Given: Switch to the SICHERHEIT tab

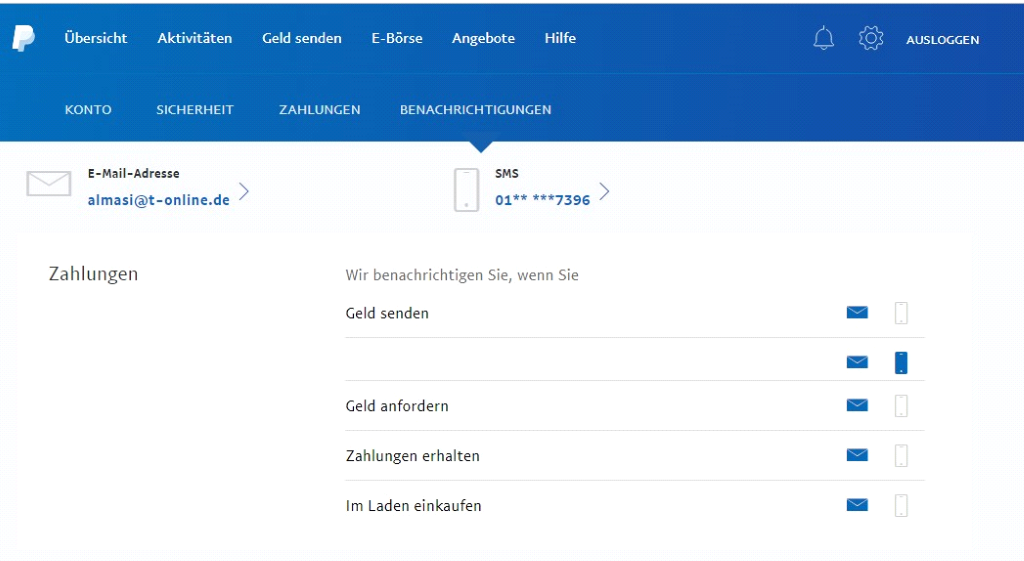Looking at the screenshot, I should pos(195,110).
